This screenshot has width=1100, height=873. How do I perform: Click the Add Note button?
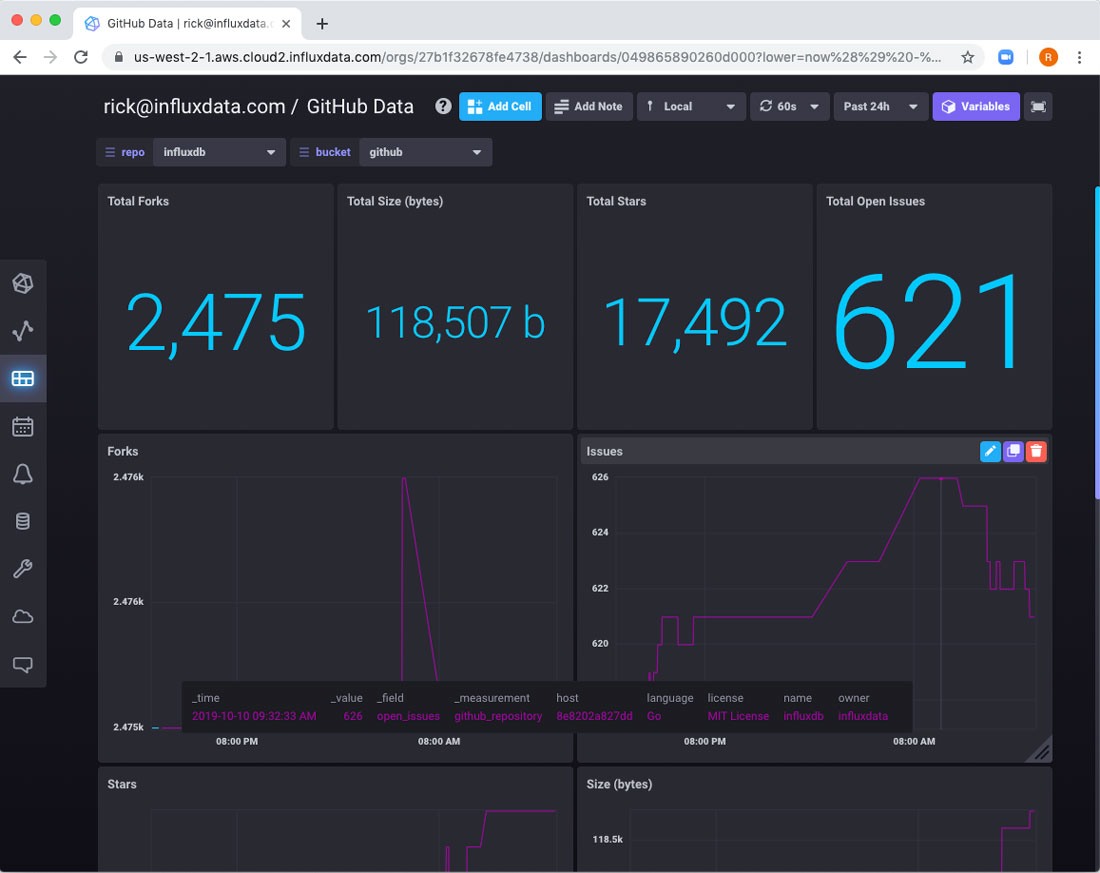(x=588, y=106)
